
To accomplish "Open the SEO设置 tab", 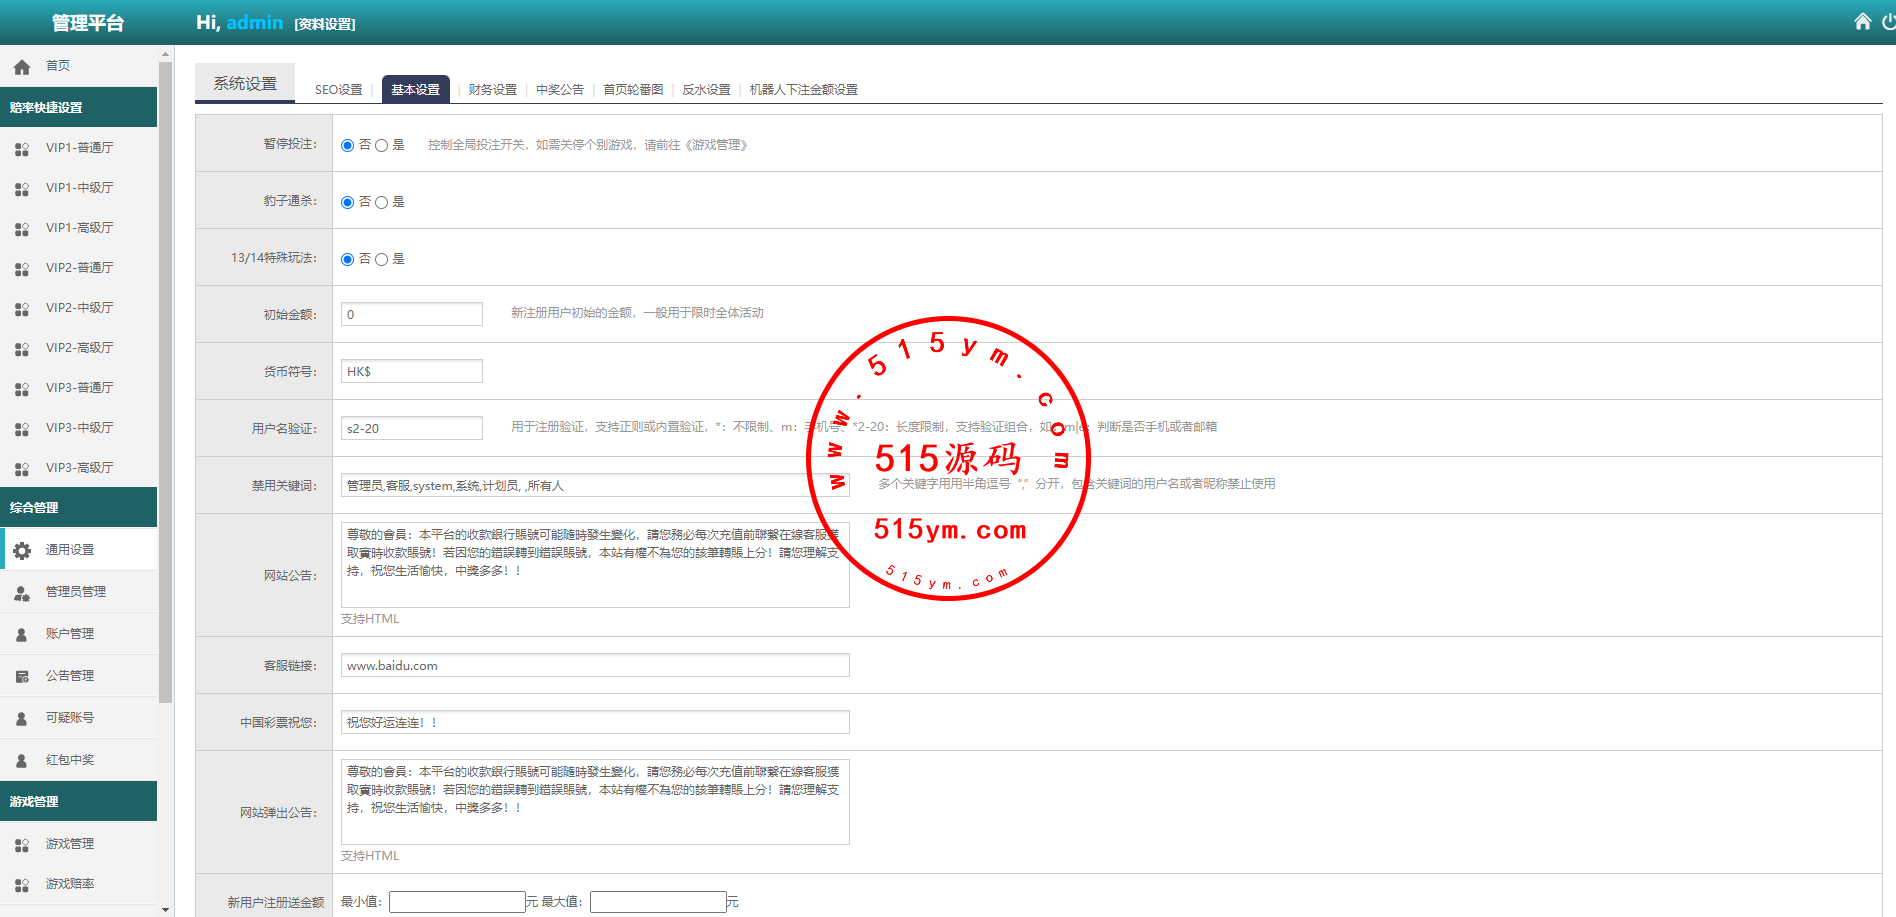I will tap(338, 90).
